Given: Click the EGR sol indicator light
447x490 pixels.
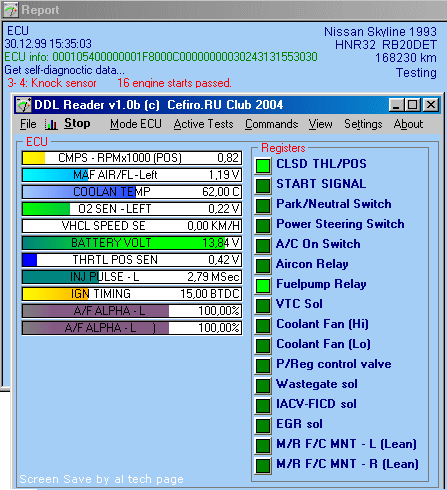Looking at the screenshot, I should [x=263, y=426].
